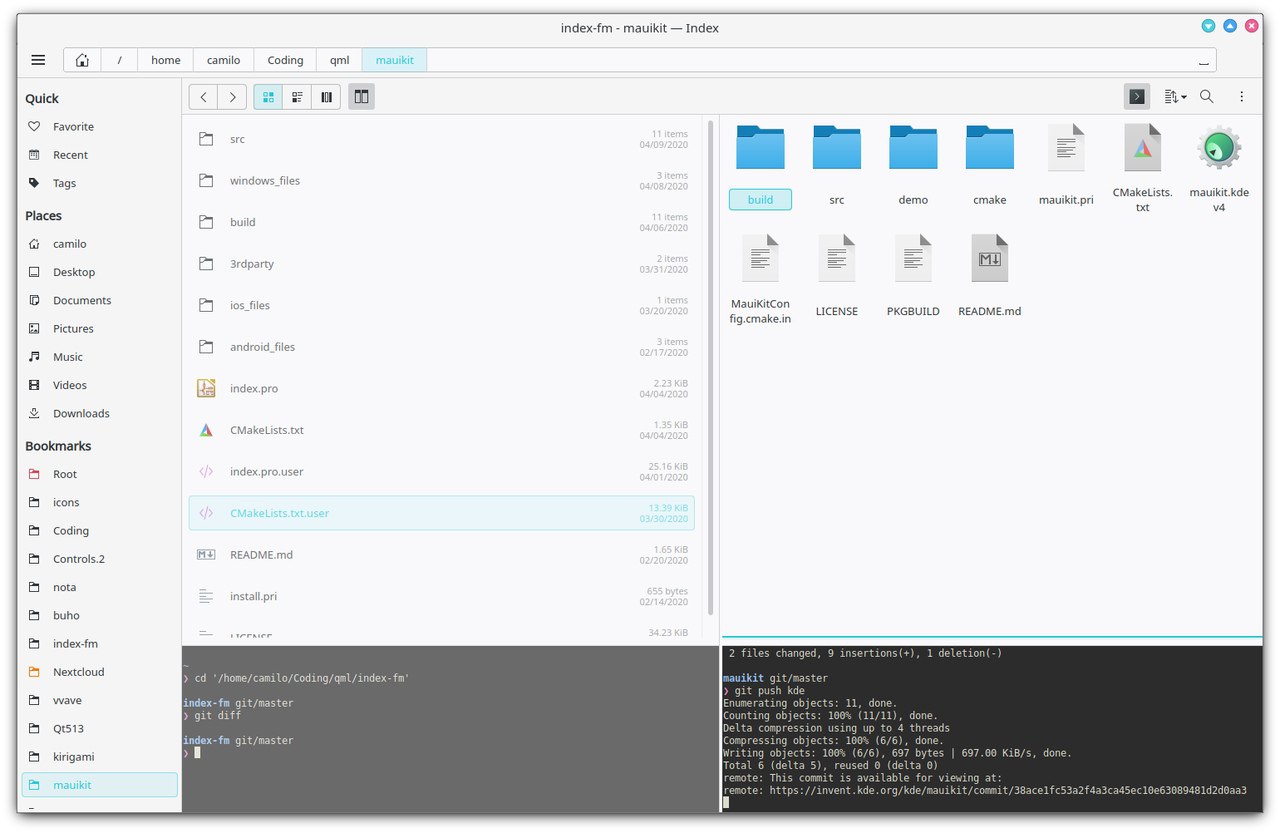Open the Root bookmark
Screen dimensions: 1280x833
[x=100, y=474]
